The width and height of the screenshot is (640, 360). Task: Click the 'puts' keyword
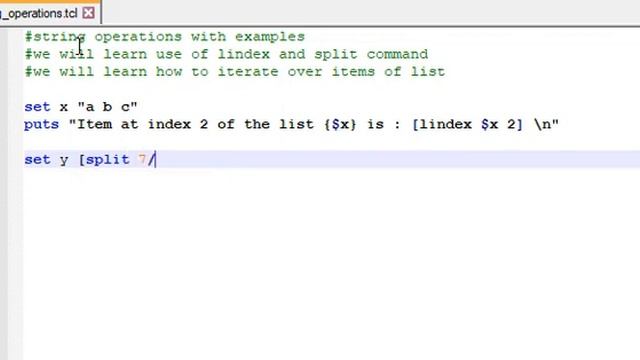42,124
